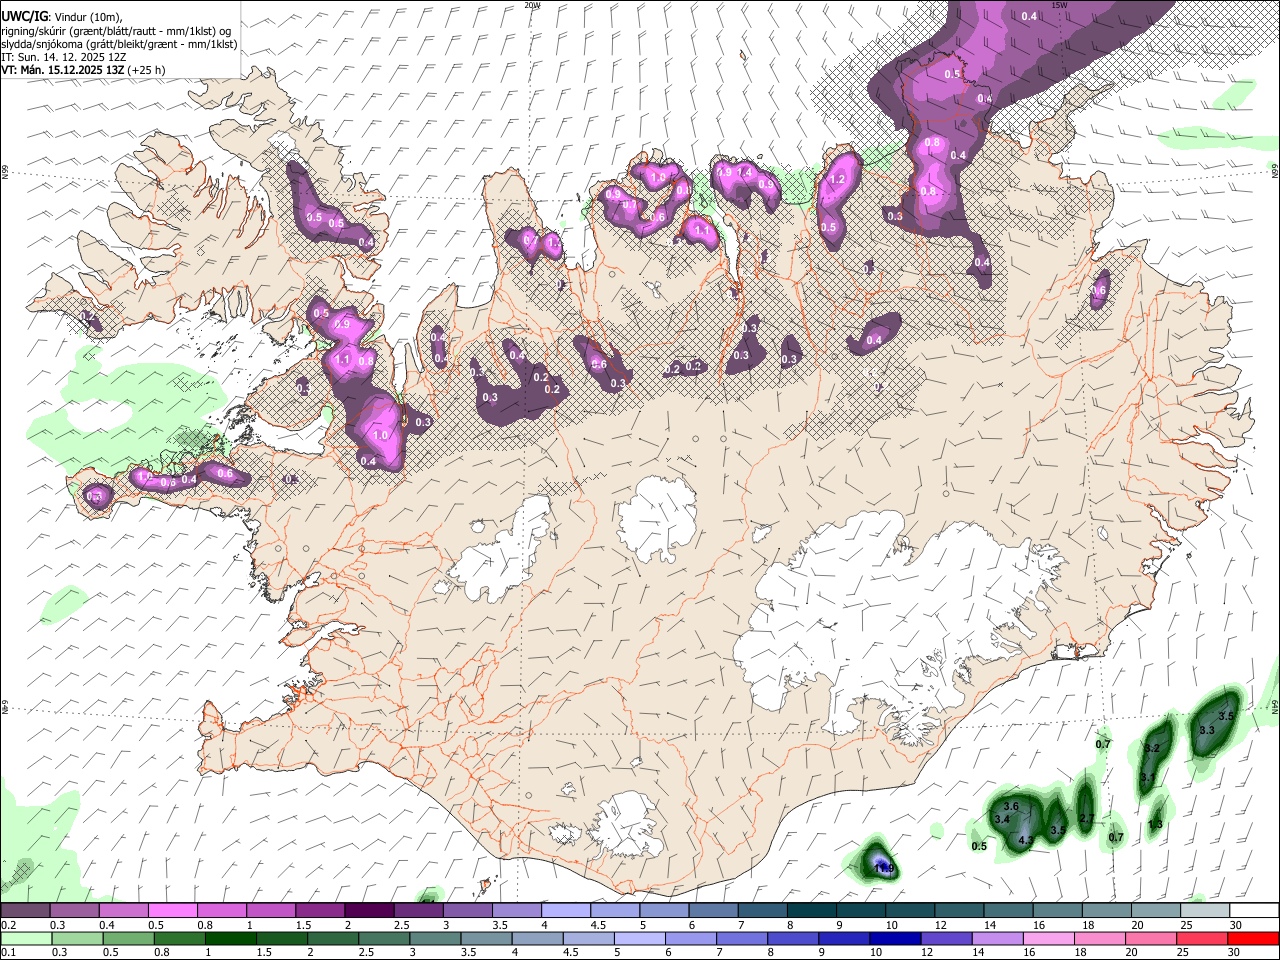Click the 30 label in top legend row
The height and width of the screenshot is (960, 1280).
[1236, 925]
